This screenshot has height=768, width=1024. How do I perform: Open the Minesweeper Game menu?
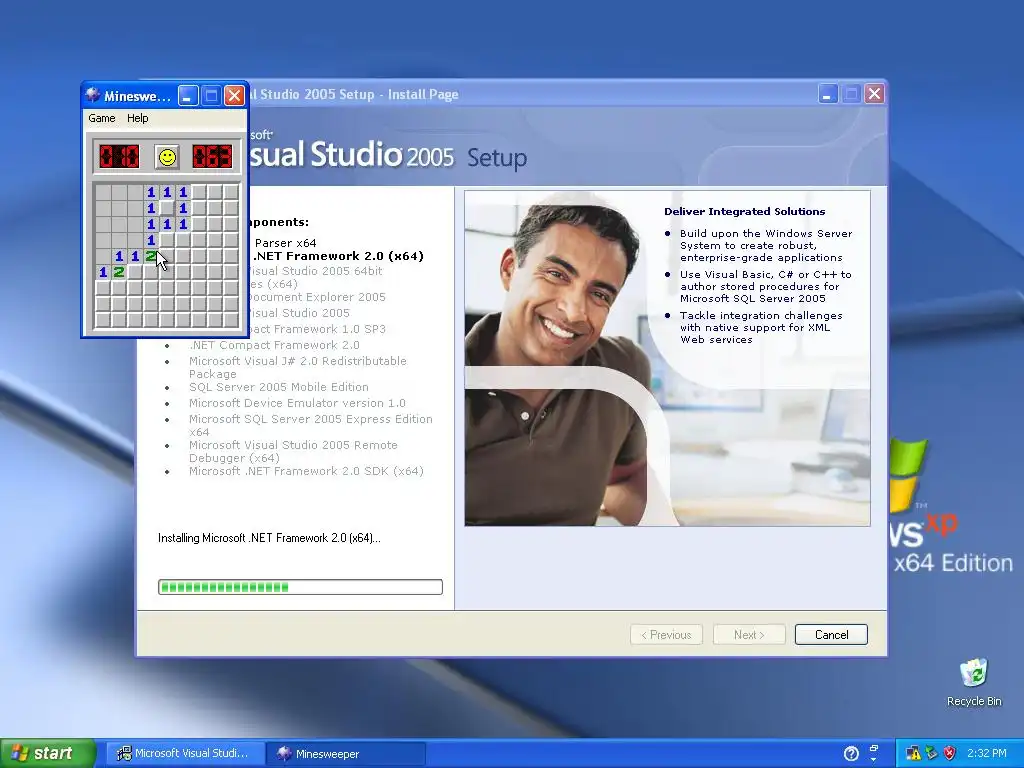coord(102,118)
